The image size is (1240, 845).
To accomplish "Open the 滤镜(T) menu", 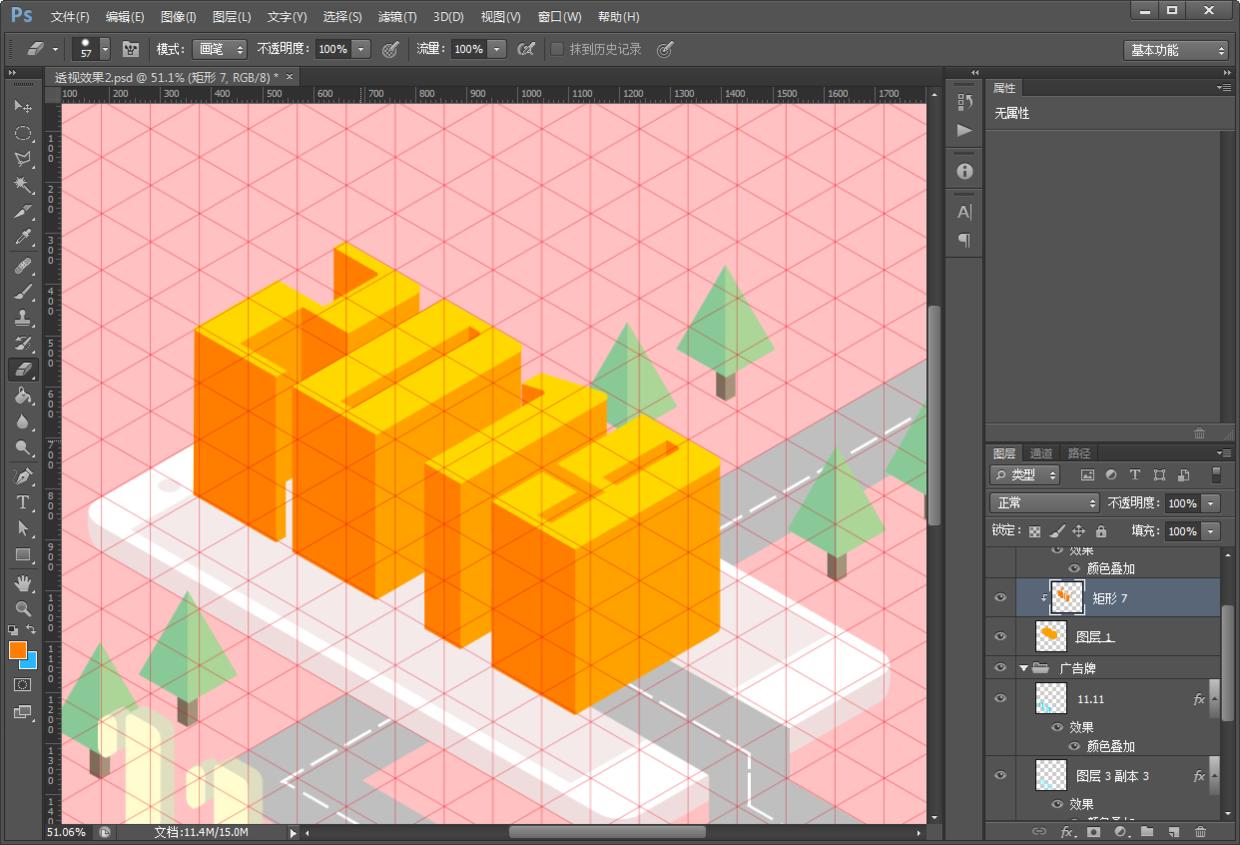I will (x=397, y=17).
